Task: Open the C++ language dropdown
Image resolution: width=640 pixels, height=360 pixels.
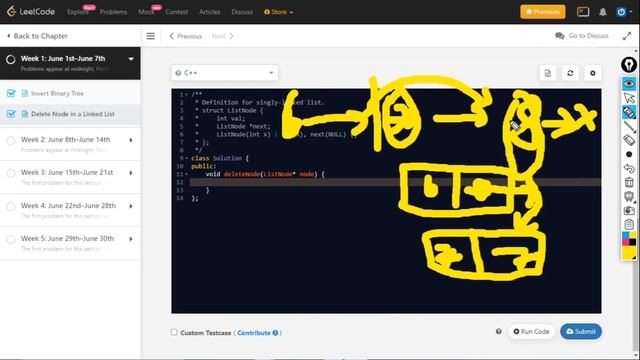Action: coord(224,73)
